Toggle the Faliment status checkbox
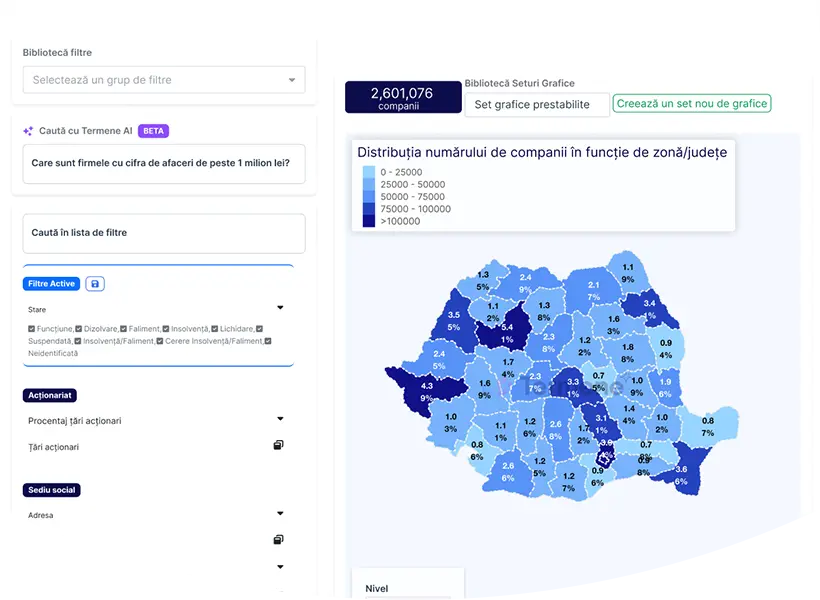Screen dimensions: 820x600 click(x=124, y=329)
